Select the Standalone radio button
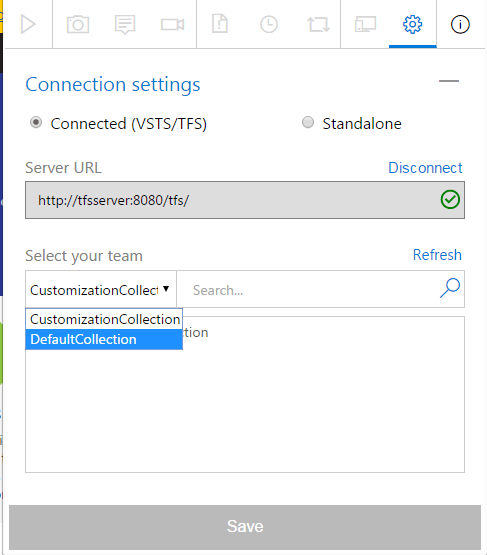The image size is (487, 555). 308,122
